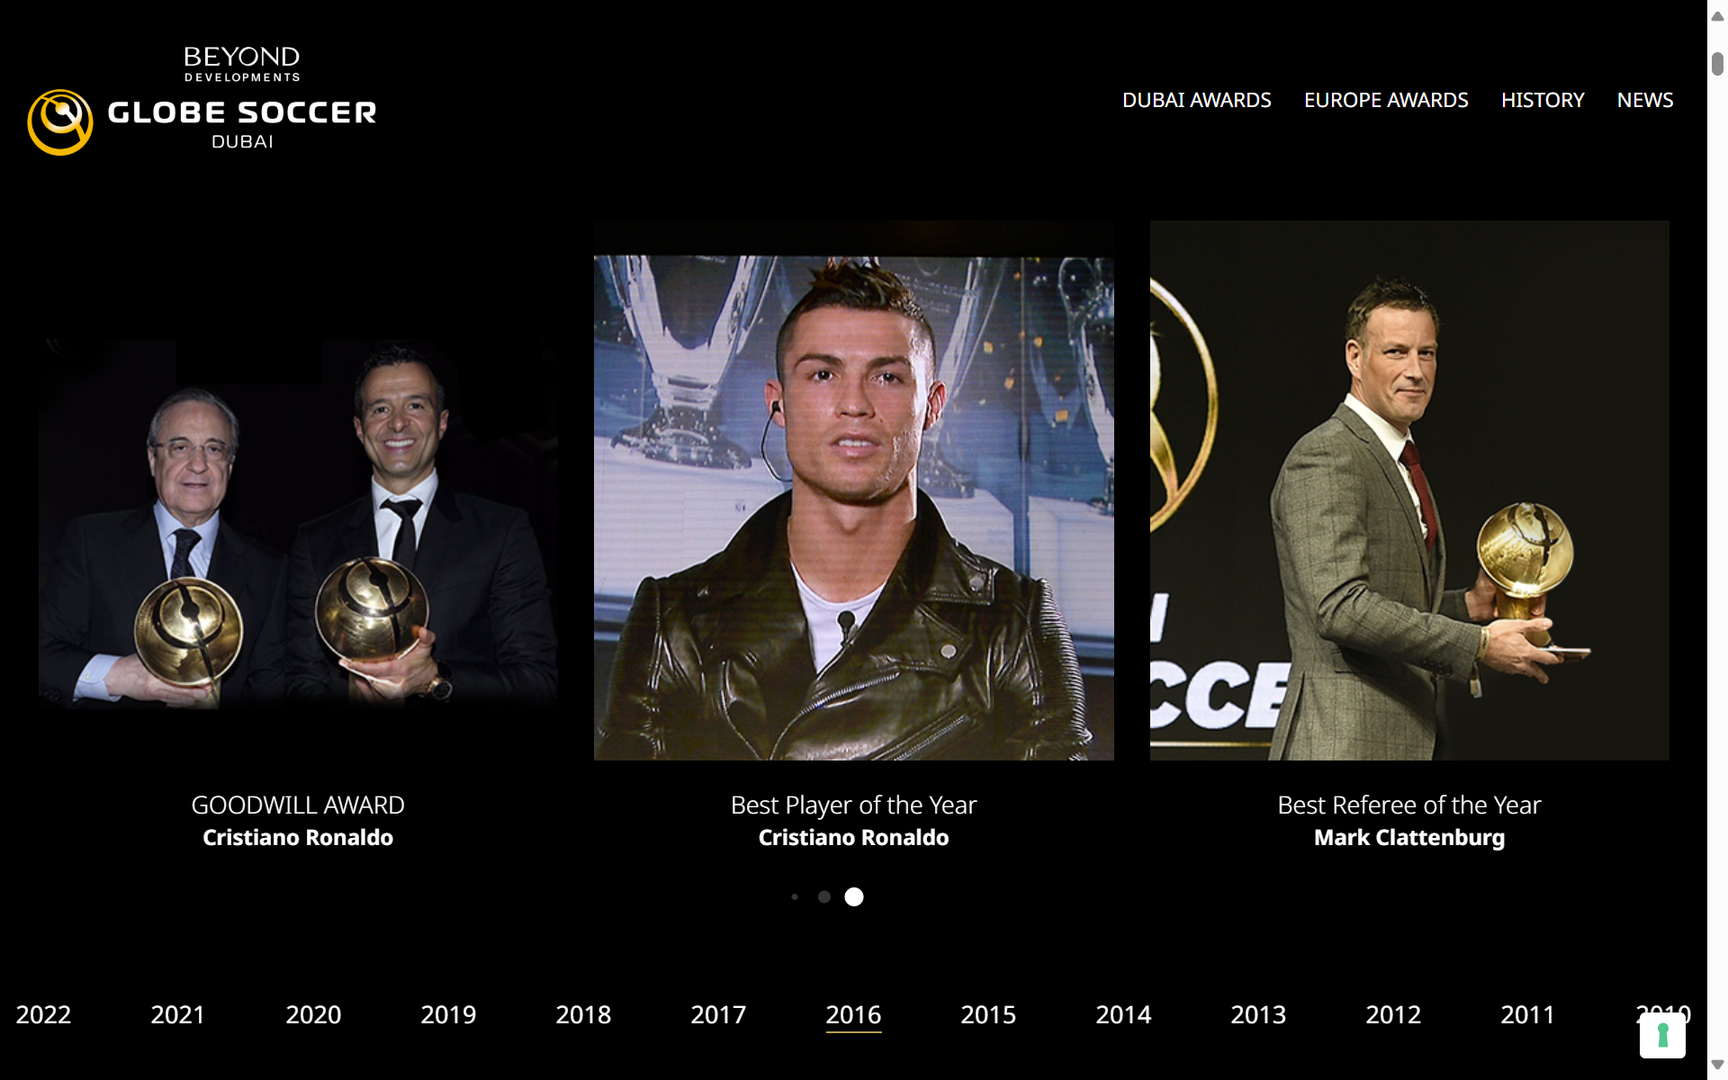Click the scrollbar down arrow

point(1717,1065)
